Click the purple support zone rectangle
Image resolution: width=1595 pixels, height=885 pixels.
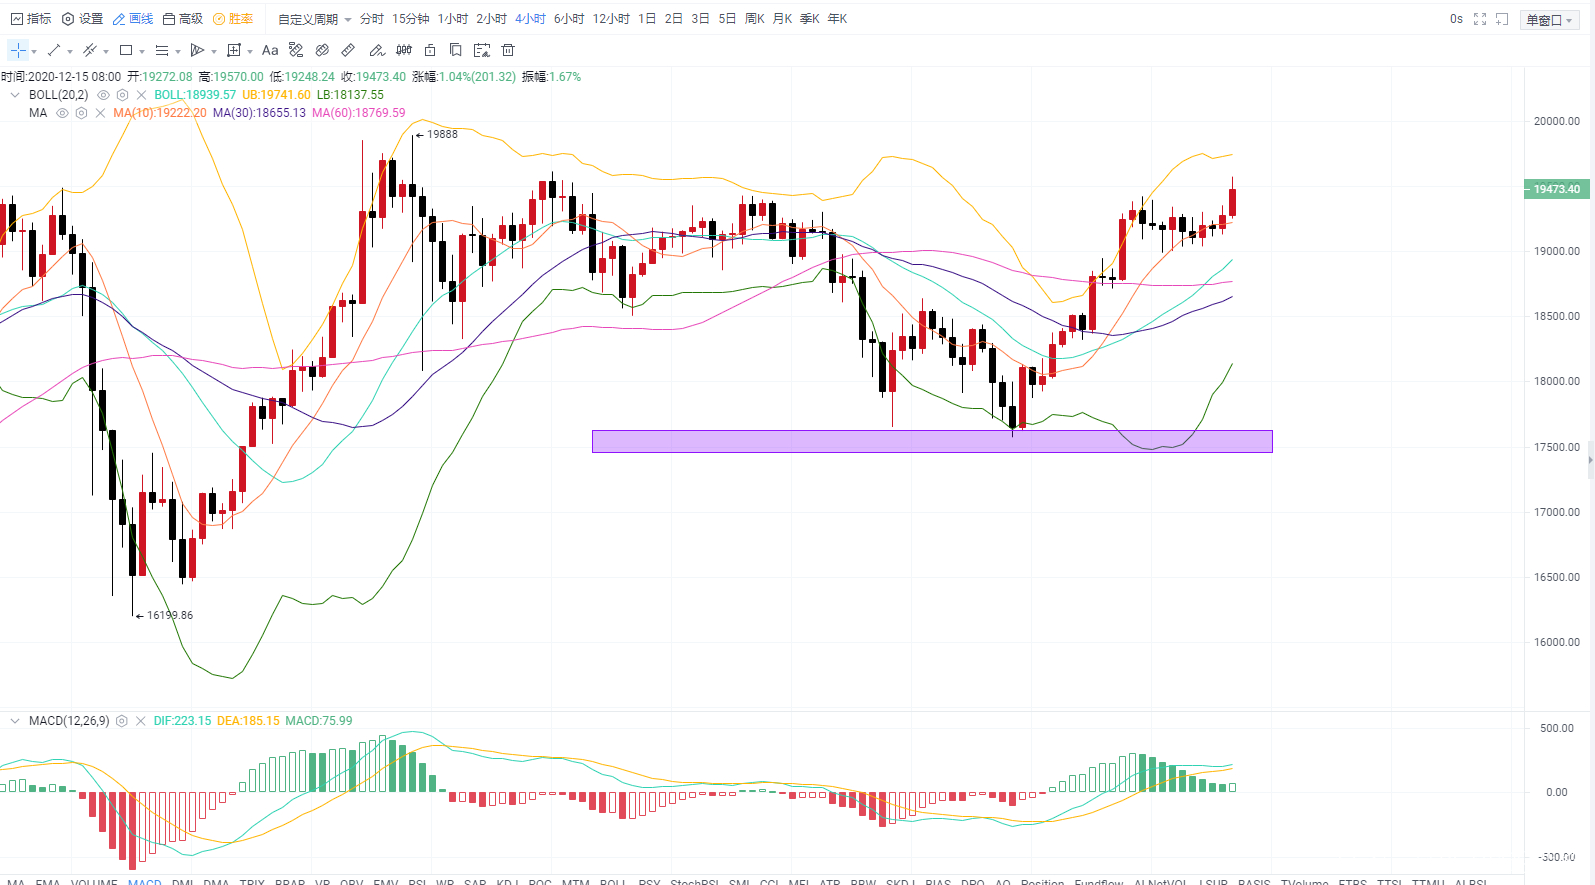coord(931,441)
